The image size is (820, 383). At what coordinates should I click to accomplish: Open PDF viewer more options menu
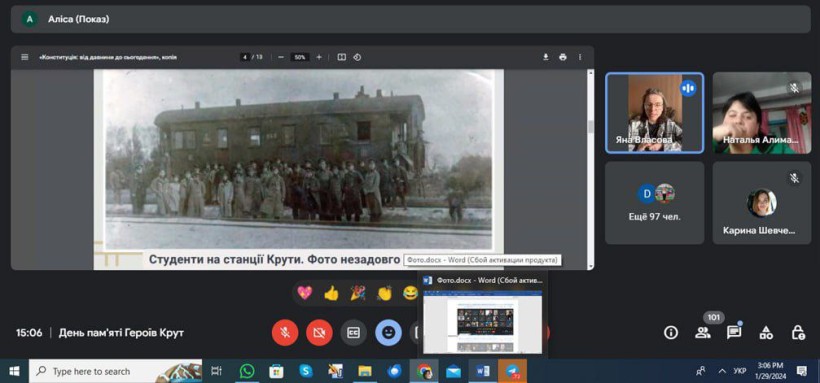[x=580, y=57]
